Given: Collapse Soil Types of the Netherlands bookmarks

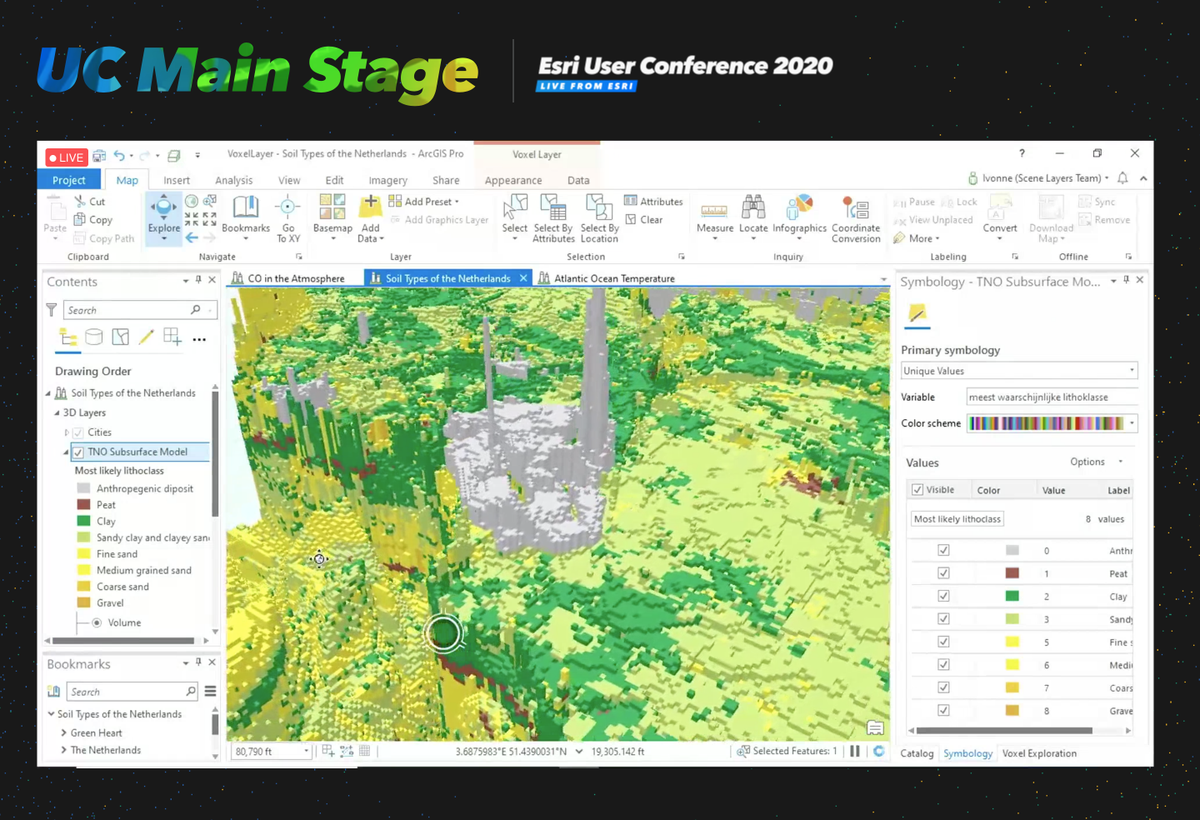Looking at the screenshot, I should (x=52, y=715).
